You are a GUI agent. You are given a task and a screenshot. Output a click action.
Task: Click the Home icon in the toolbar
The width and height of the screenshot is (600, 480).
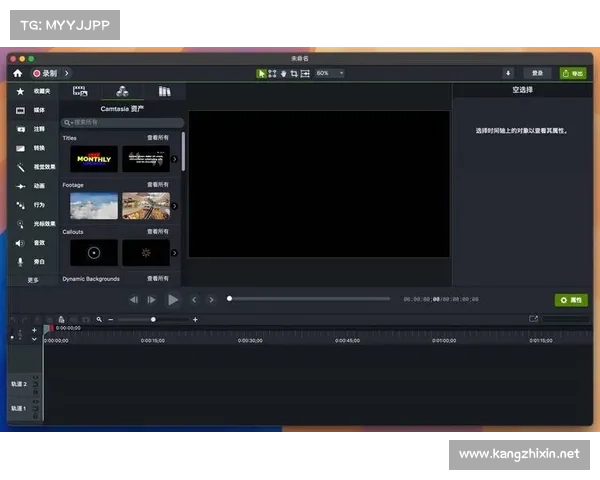17,73
